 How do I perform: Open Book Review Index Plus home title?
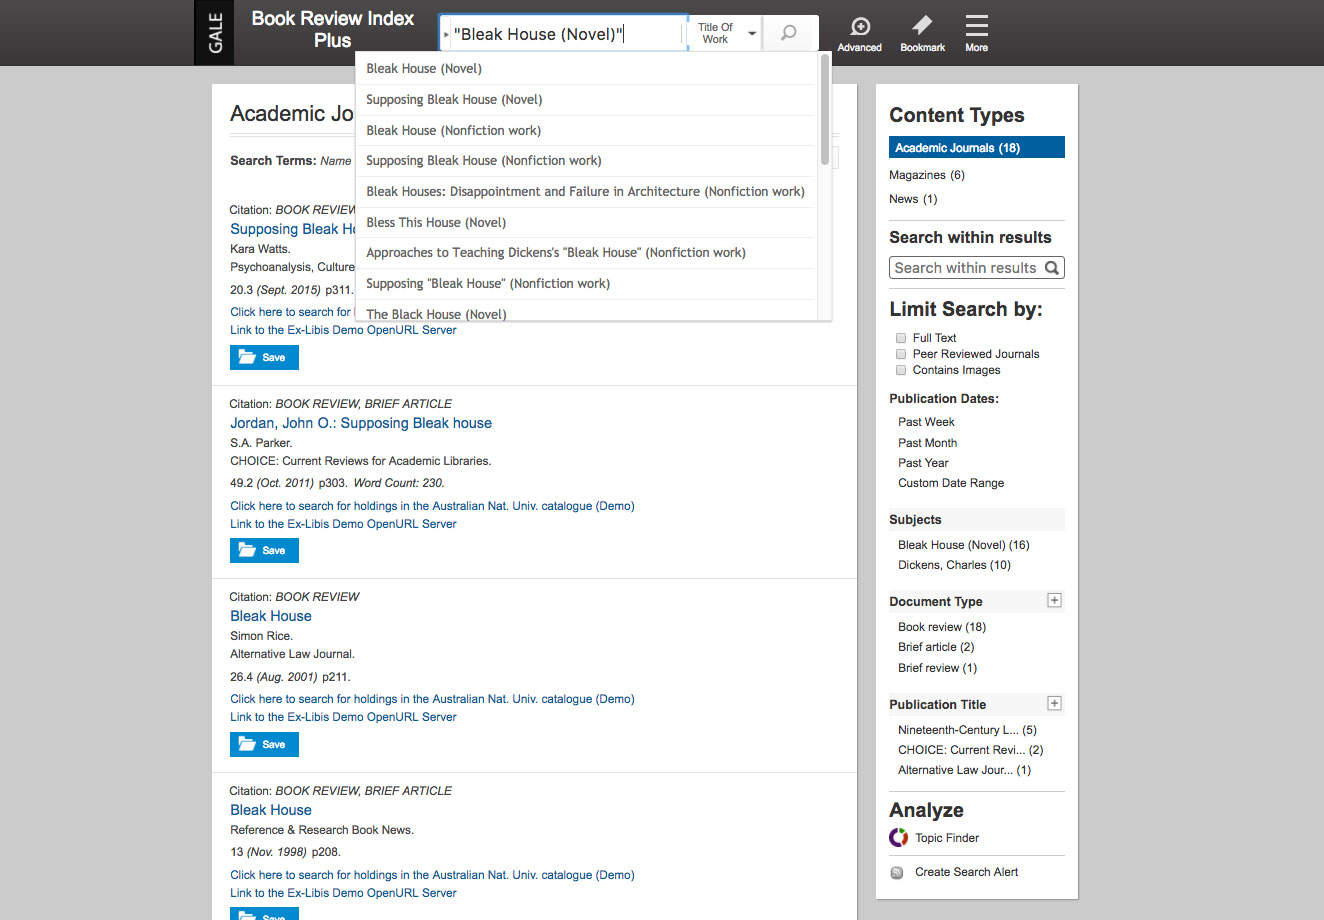(x=332, y=30)
